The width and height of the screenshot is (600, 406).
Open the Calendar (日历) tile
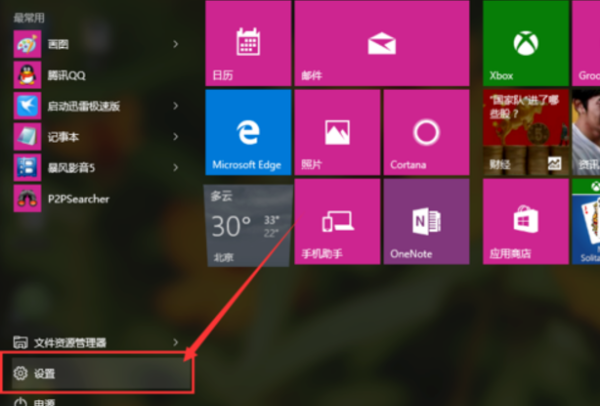248,43
